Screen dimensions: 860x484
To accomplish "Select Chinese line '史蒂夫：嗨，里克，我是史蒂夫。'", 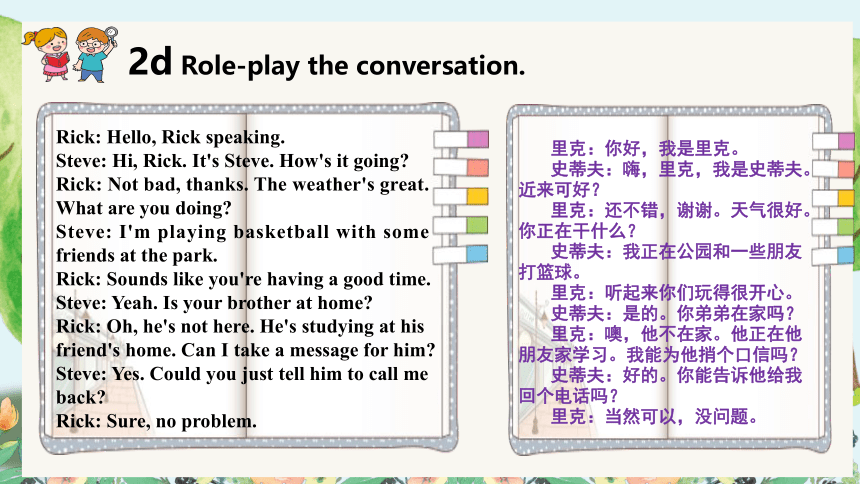I will click(682, 169).
